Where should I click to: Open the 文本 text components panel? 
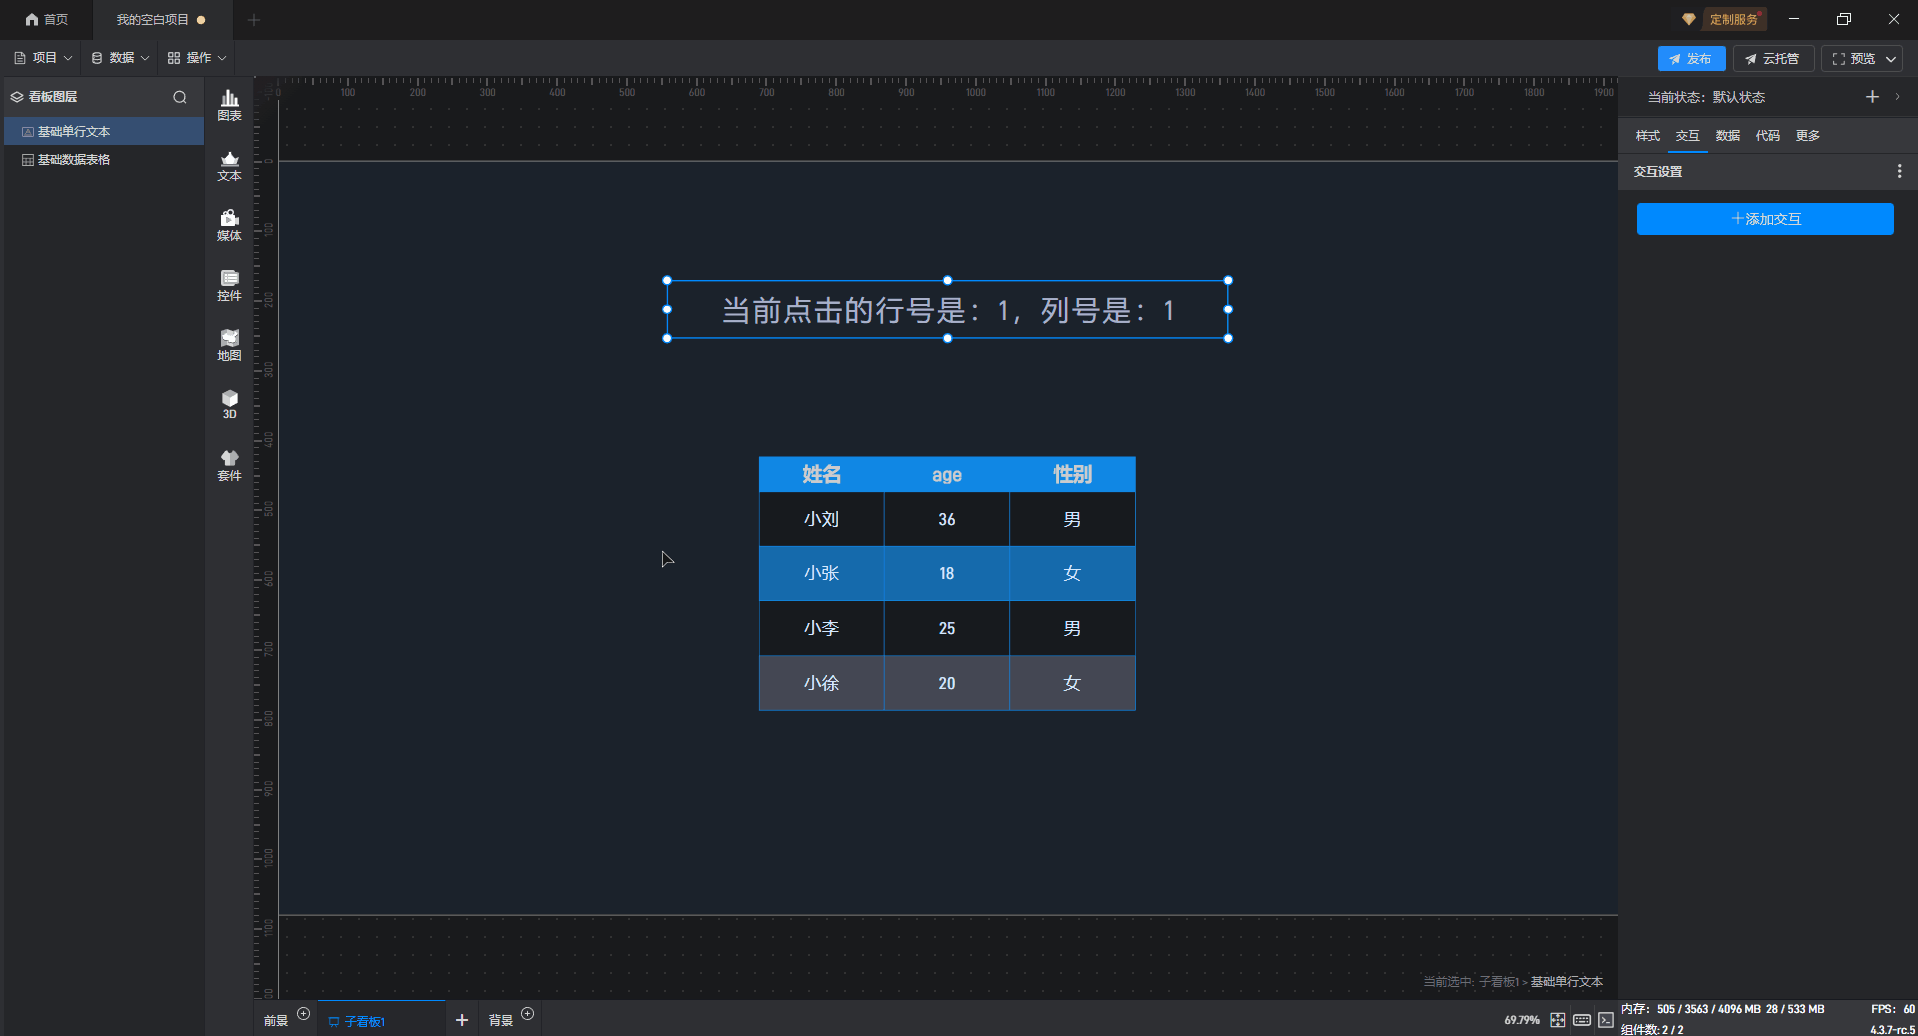click(229, 165)
